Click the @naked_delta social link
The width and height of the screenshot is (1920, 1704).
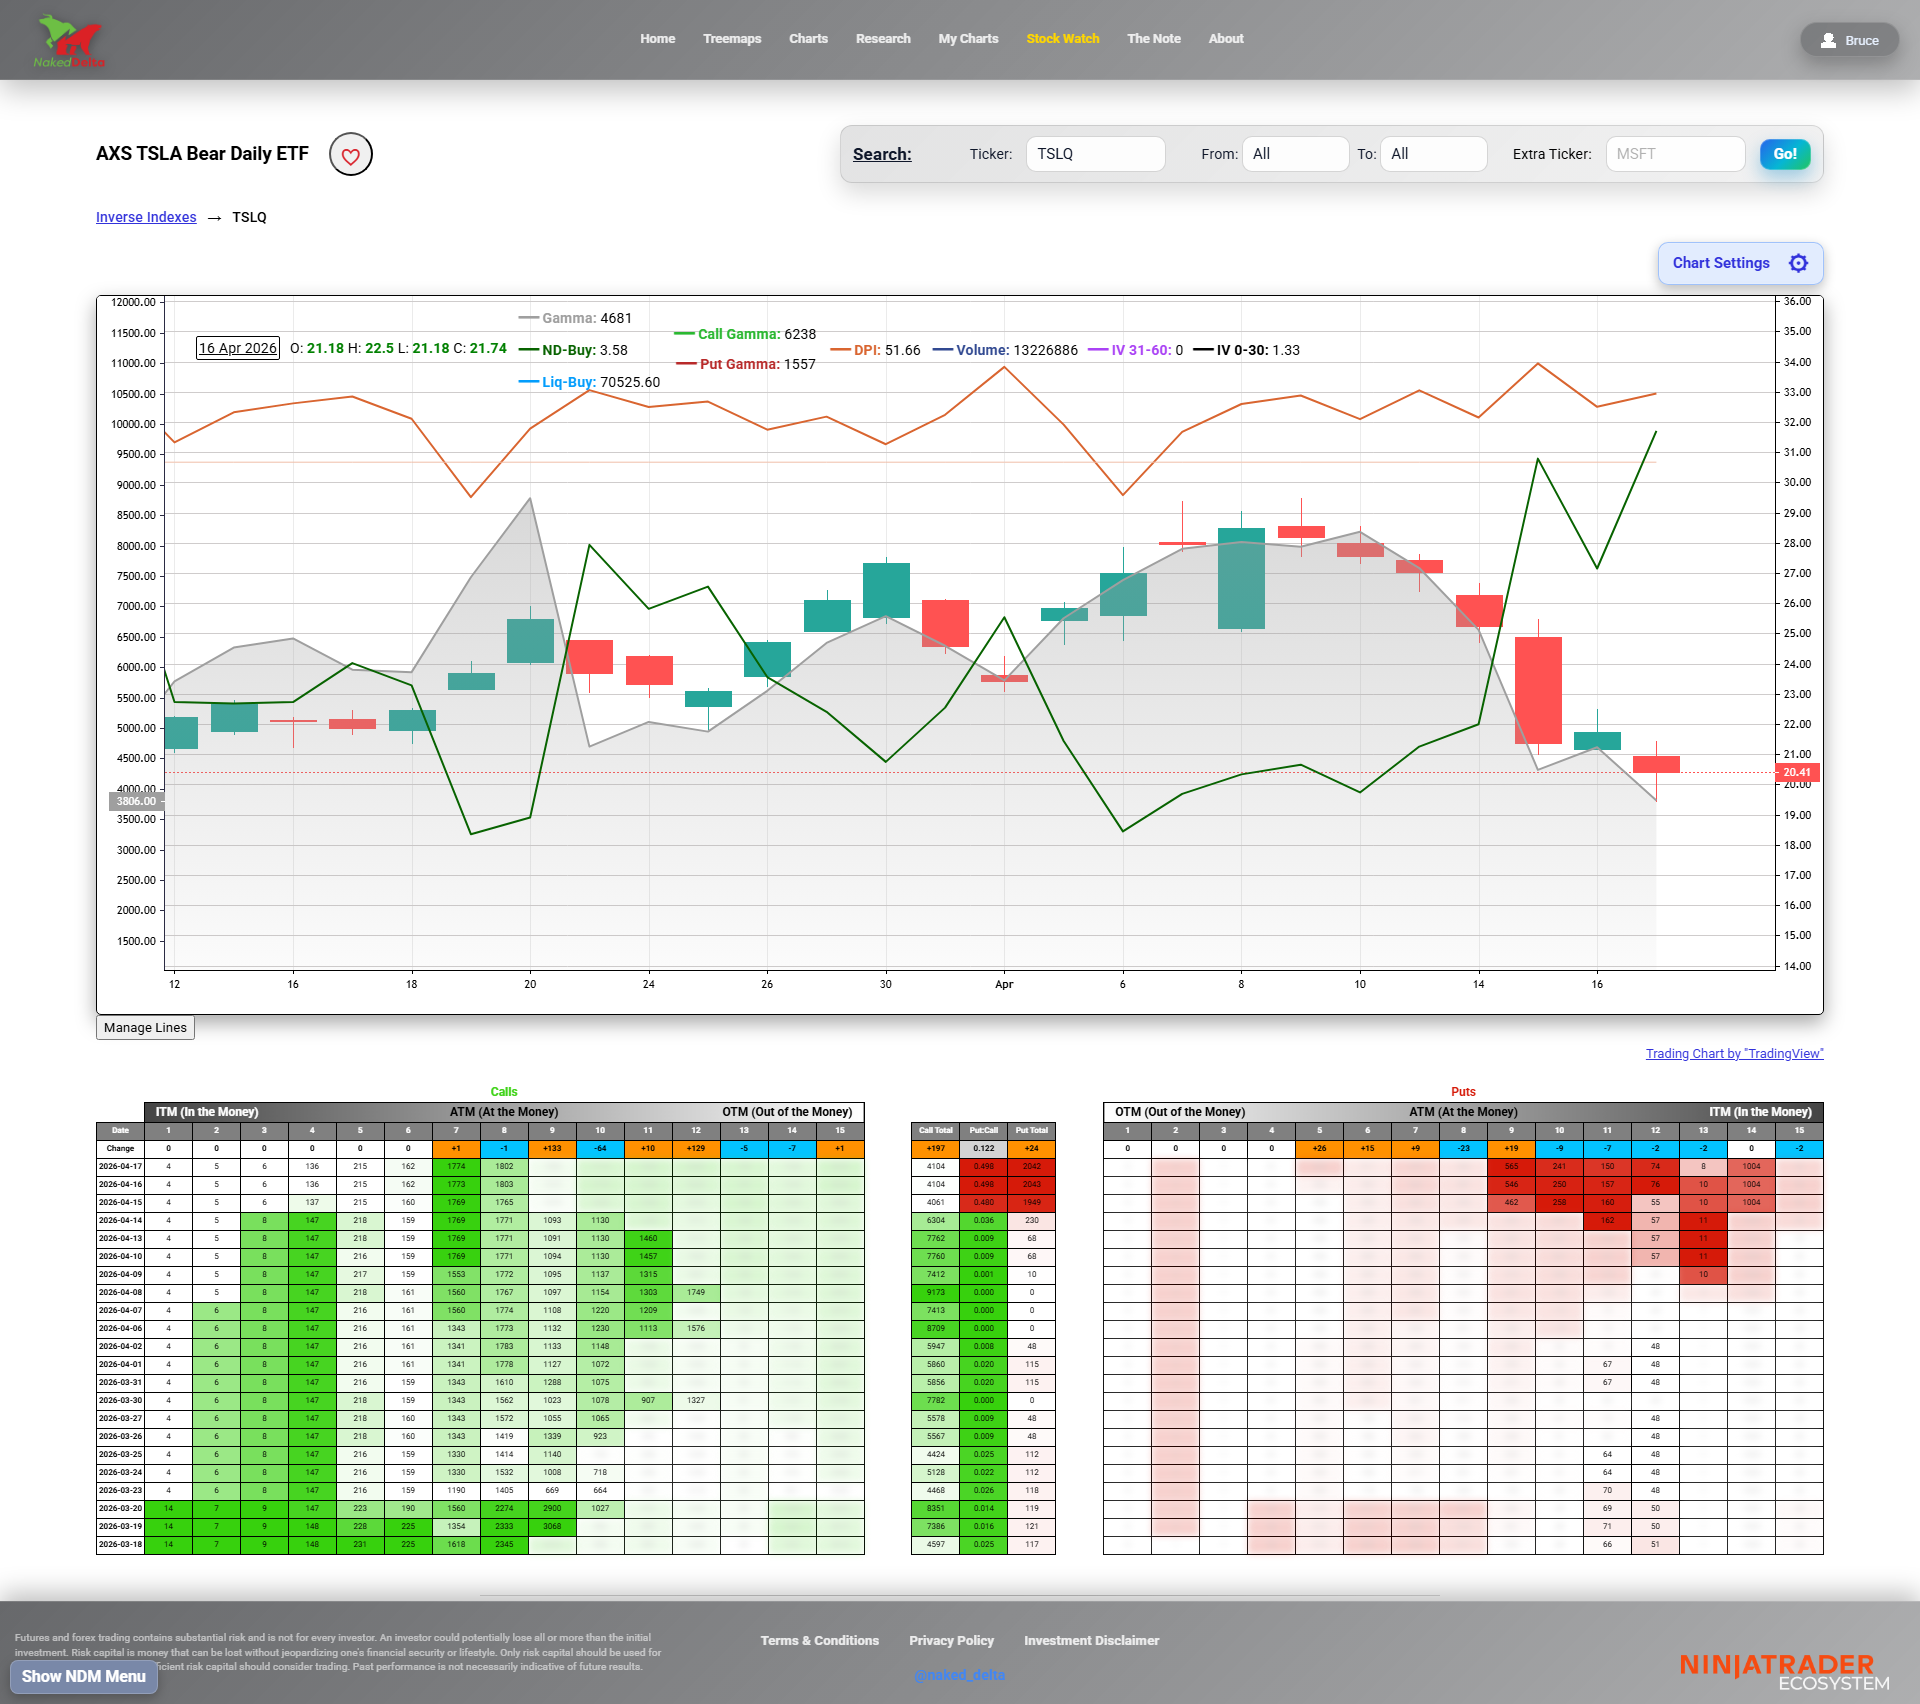coord(959,1675)
